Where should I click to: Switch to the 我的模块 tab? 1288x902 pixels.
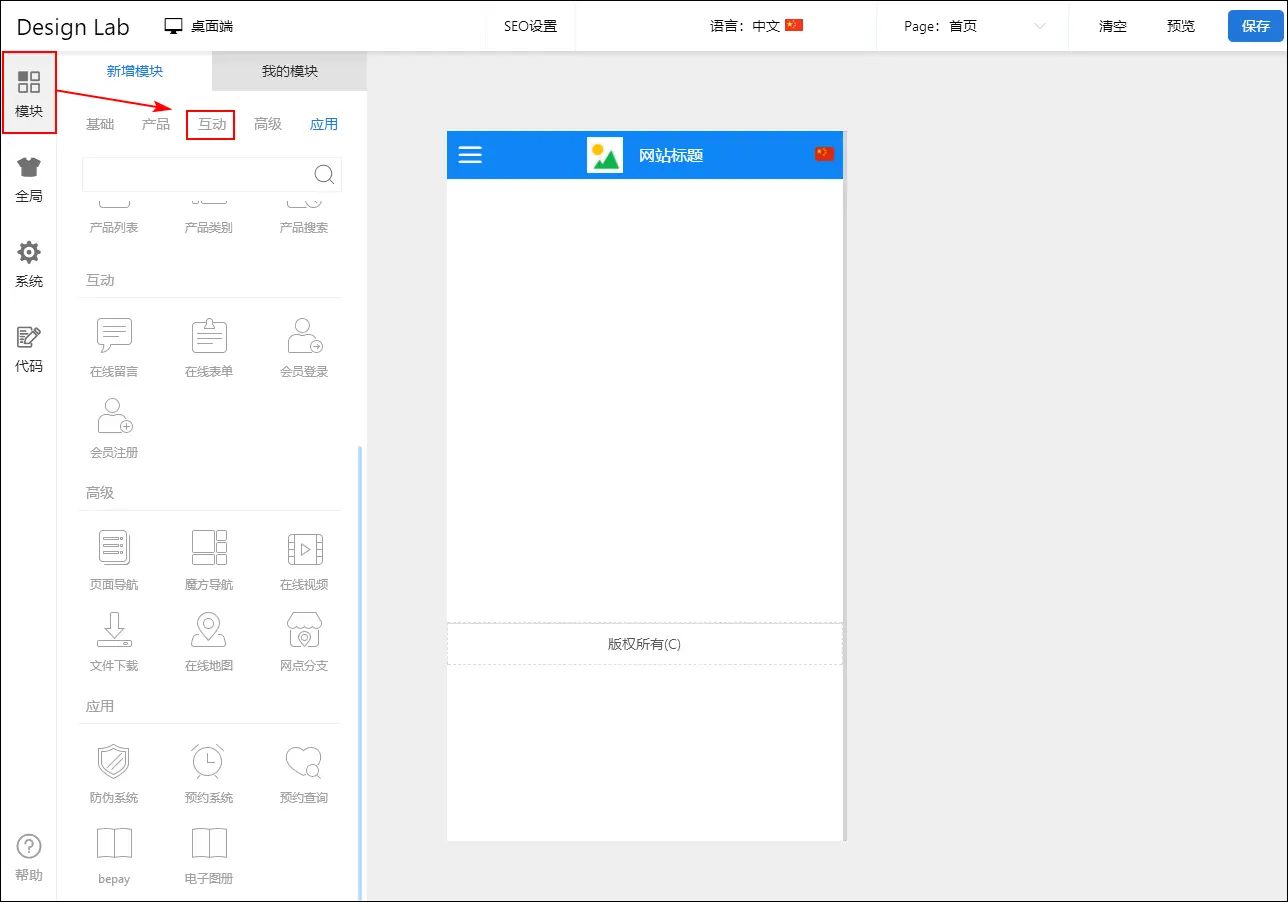point(289,71)
